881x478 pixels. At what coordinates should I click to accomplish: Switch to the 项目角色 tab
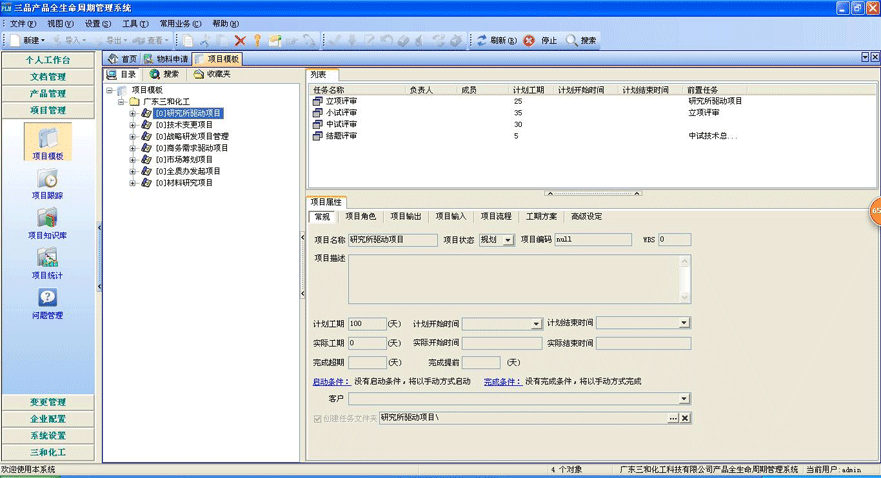pyautogui.click(x=360, y=216)
